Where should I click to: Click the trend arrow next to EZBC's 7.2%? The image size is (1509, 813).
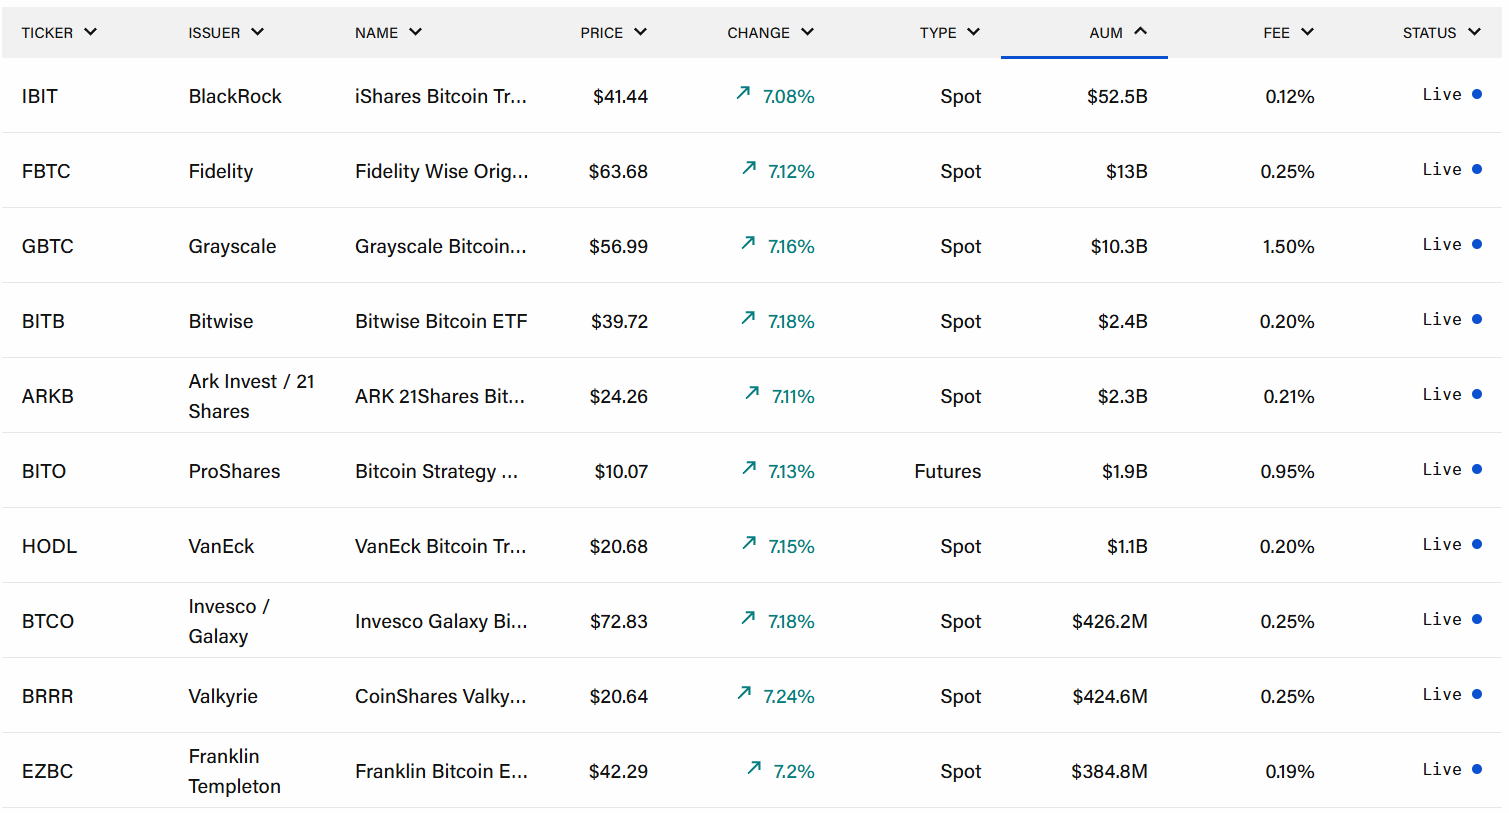point(754,768)
